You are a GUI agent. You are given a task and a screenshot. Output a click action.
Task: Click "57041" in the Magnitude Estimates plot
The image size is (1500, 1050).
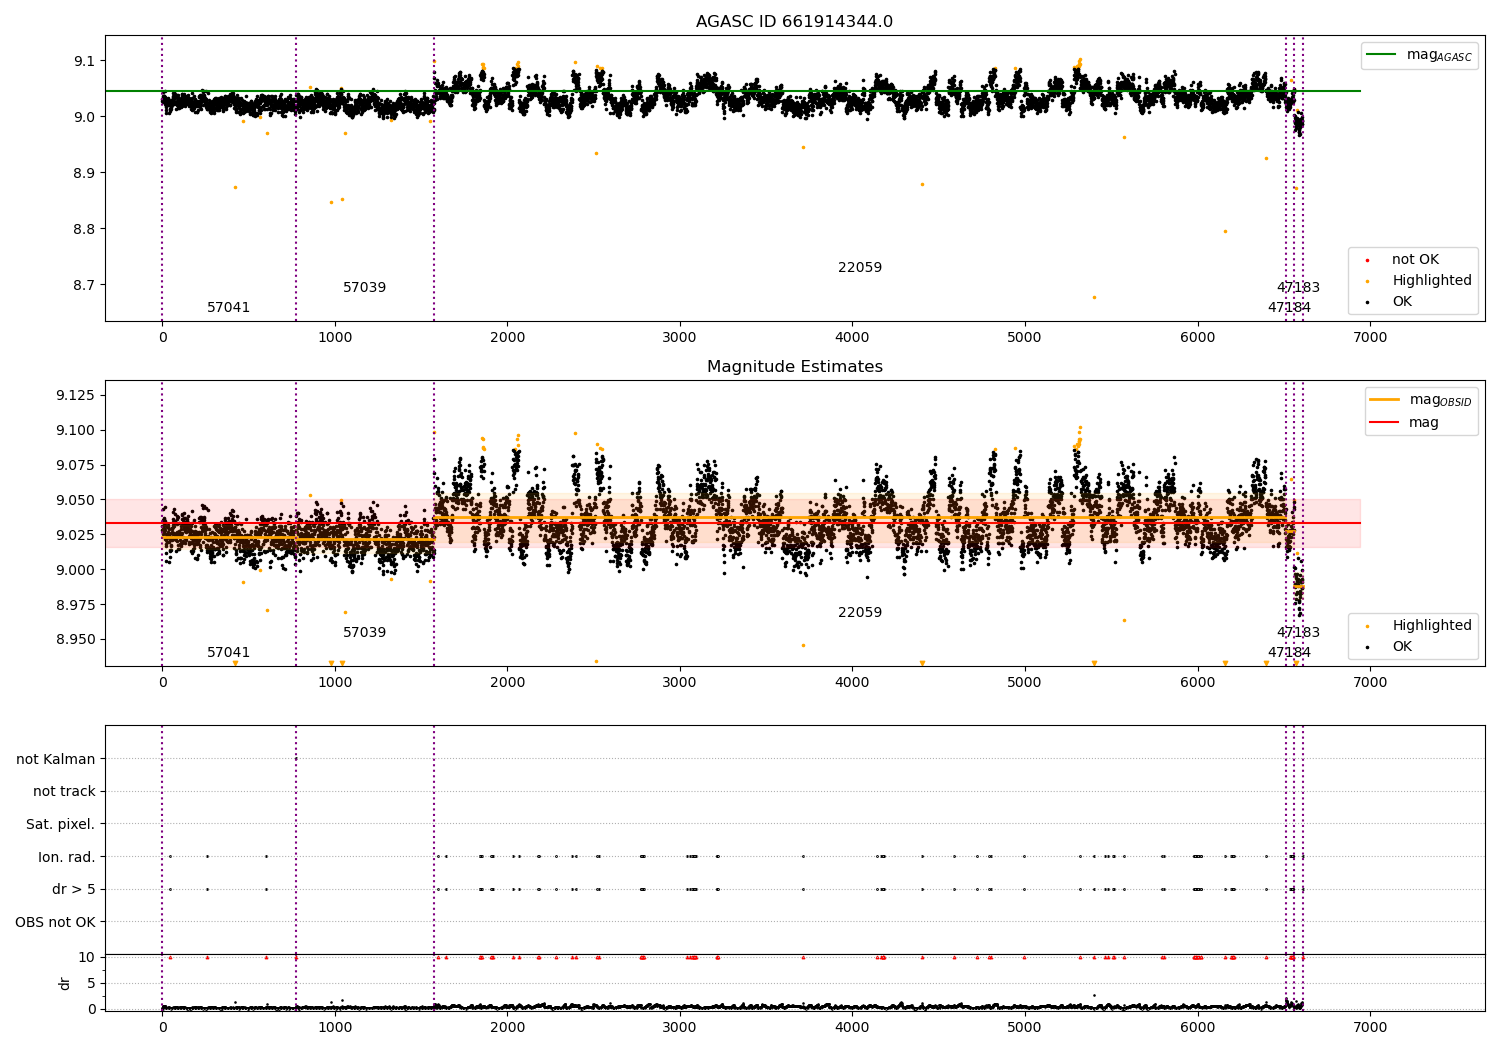point(229,652)
